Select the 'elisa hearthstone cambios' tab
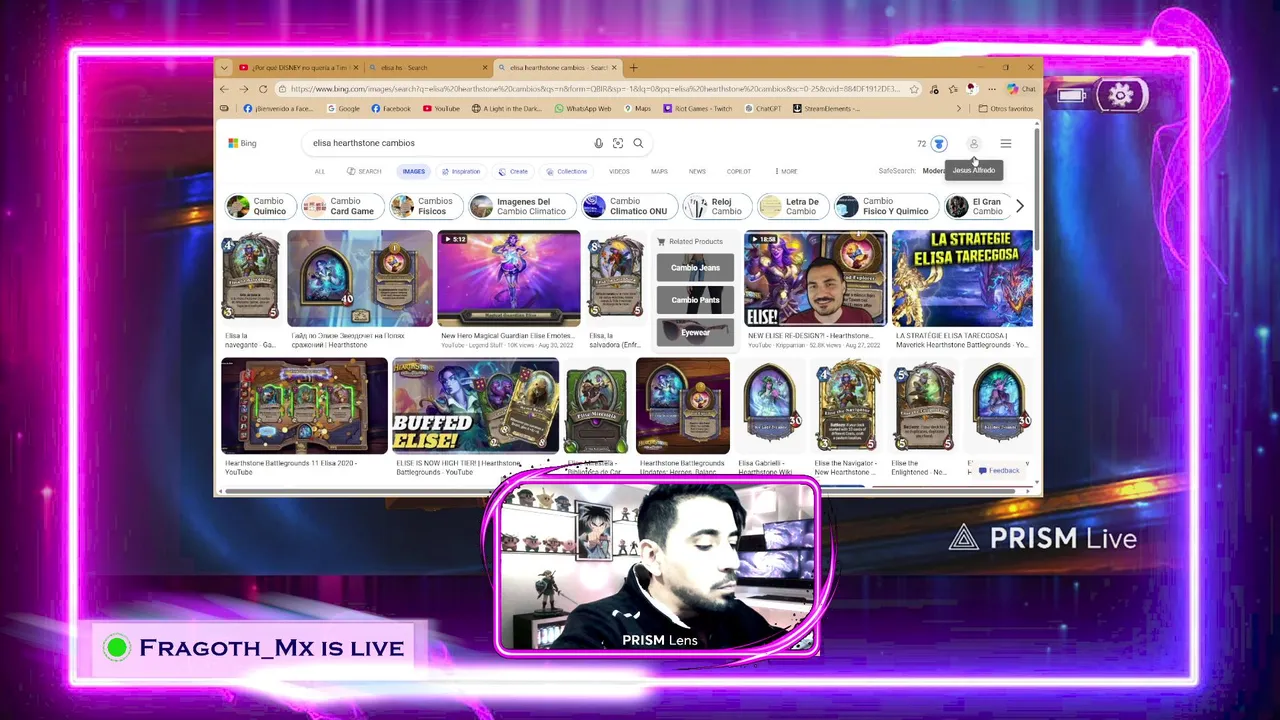Viewport: 1280px width, 720px height. (556, 68)
